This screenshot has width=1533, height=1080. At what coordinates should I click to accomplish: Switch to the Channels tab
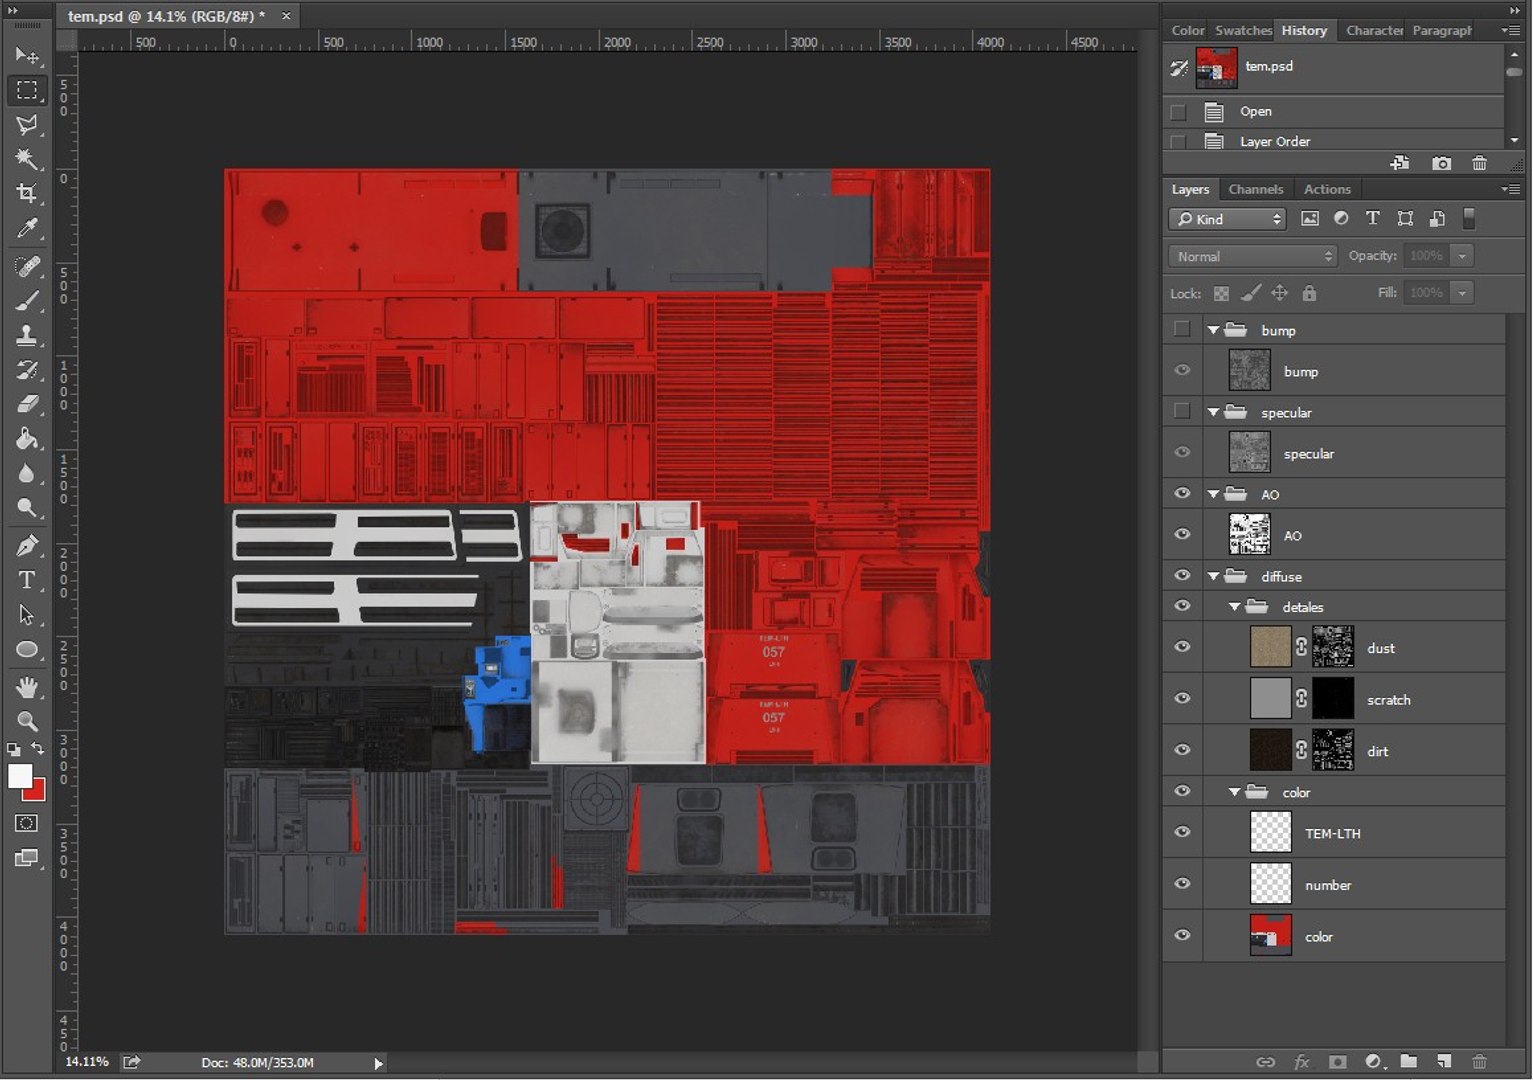coord(1255,189)
